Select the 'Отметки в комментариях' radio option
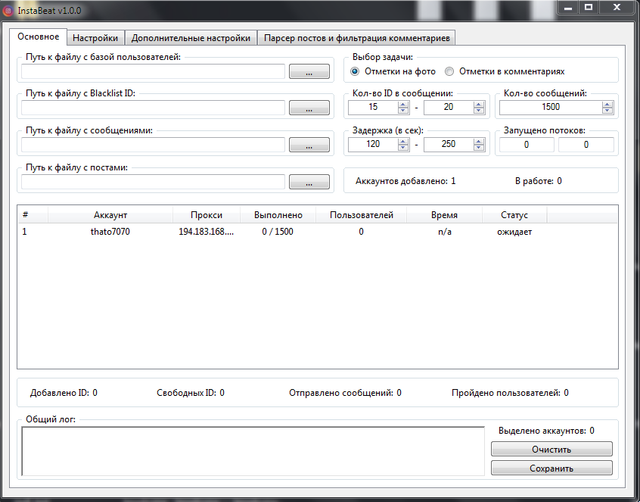 pos(449,72)
